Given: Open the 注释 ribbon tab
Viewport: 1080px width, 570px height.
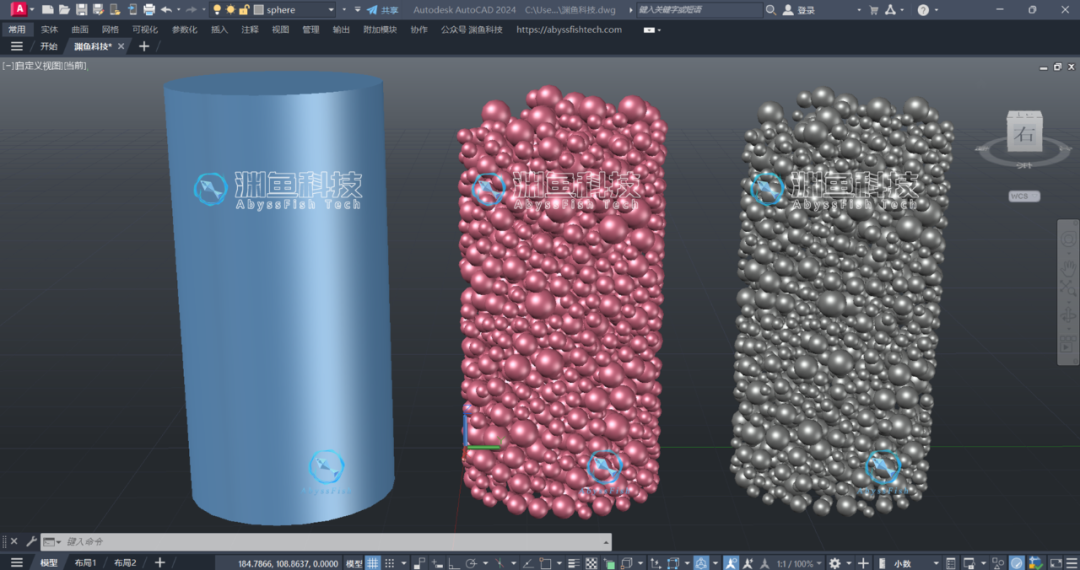Looking at the screenshot, I should pos(249,30).
